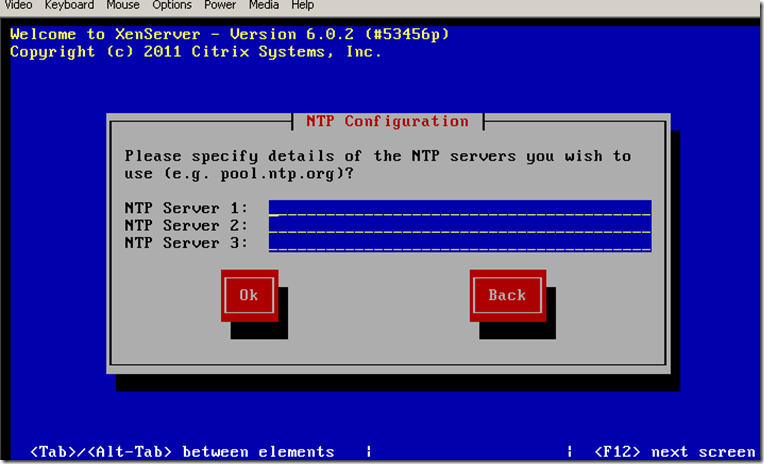Click the 'Welcome to XenServer' version line
This screenshot has height=464, width=764.
pos(229,34)
